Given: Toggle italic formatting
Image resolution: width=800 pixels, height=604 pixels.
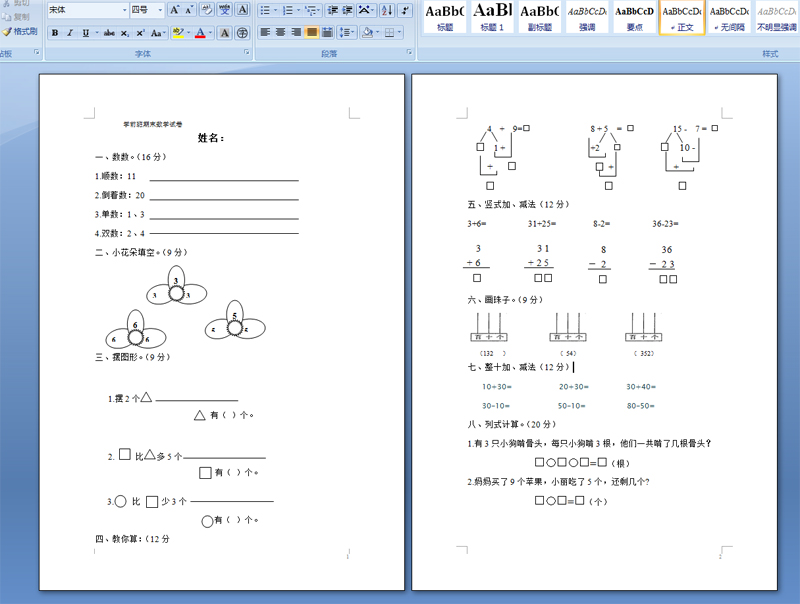Looking at the screenshot, I should (70, 33).
